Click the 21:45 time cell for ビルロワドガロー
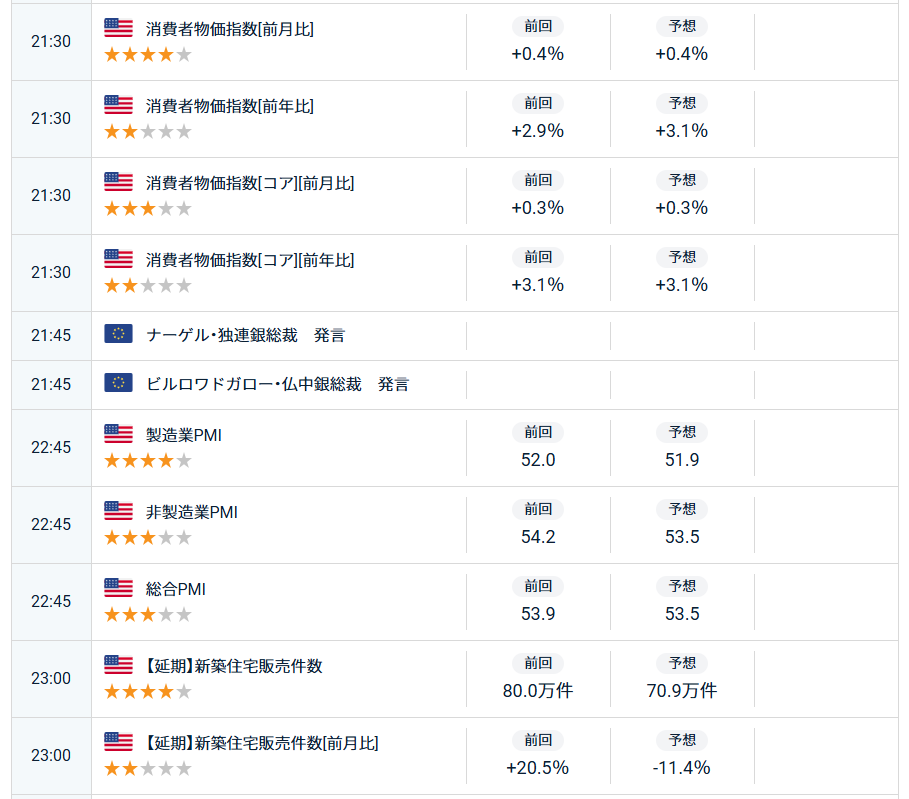The image size is (909, 799). pos(51,384)
